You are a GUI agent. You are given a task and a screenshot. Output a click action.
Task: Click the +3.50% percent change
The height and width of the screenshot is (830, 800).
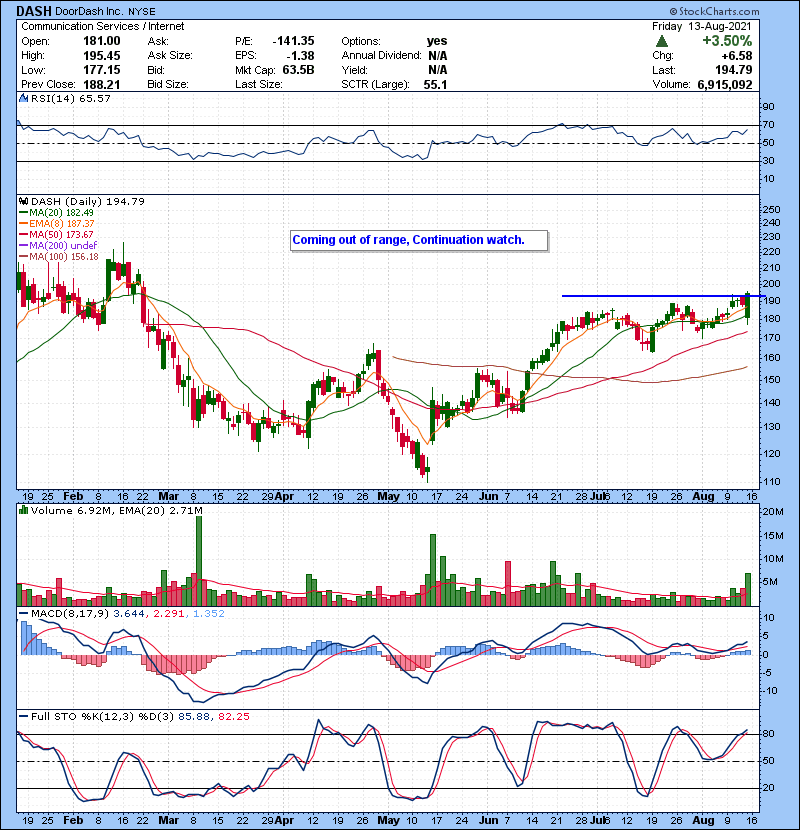[x=727, y=41]
